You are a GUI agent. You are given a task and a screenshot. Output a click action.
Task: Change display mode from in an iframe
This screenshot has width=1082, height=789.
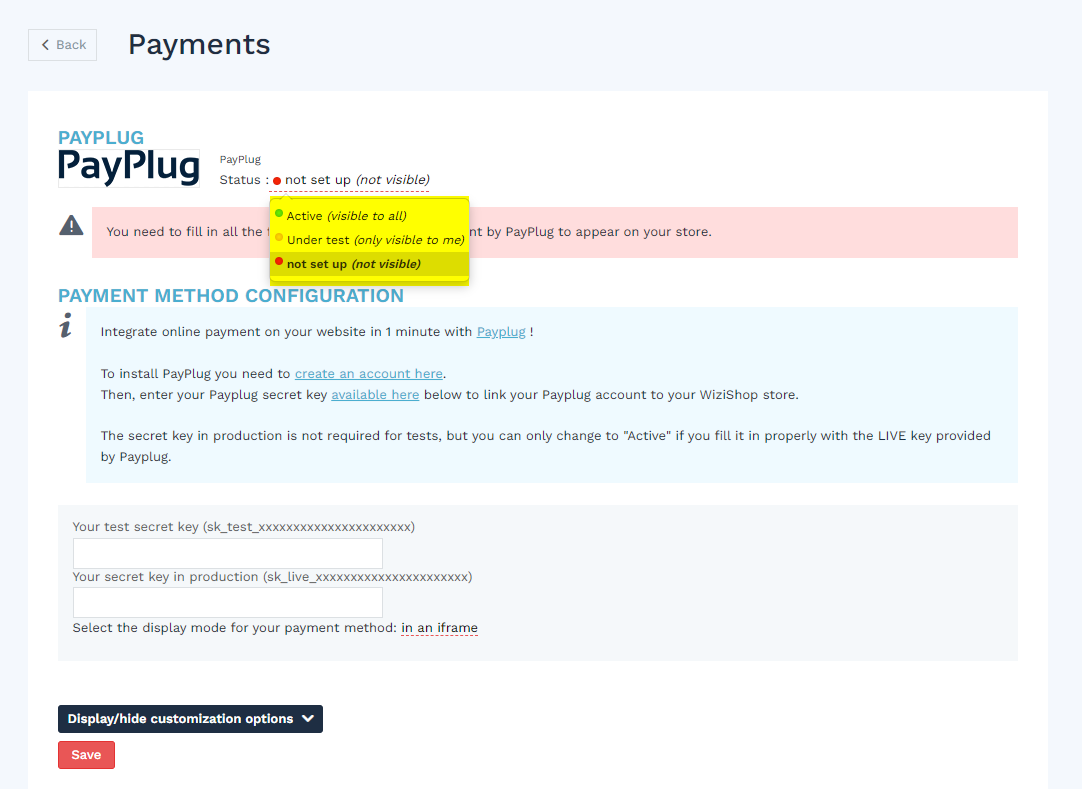click(x=439, y=628)
